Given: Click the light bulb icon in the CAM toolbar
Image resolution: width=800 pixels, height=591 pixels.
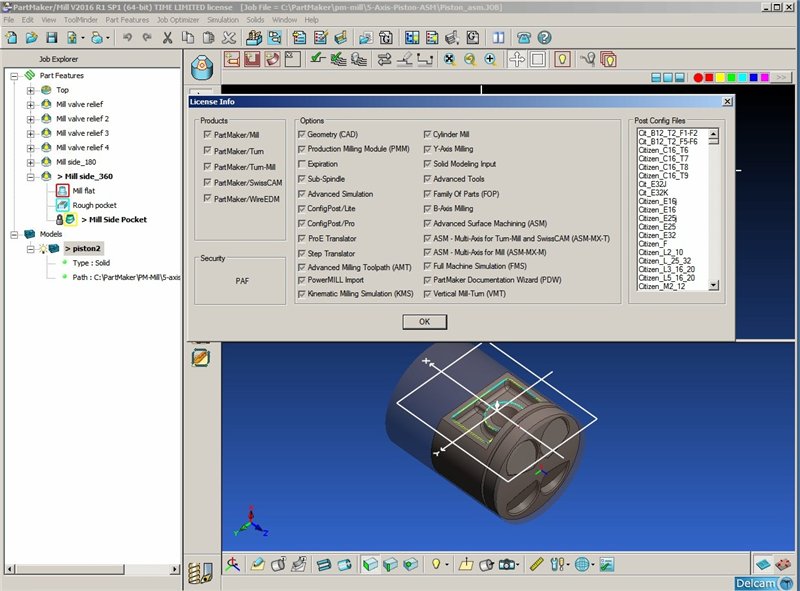Looking at the screenshot, I should [x=562, y=60].
